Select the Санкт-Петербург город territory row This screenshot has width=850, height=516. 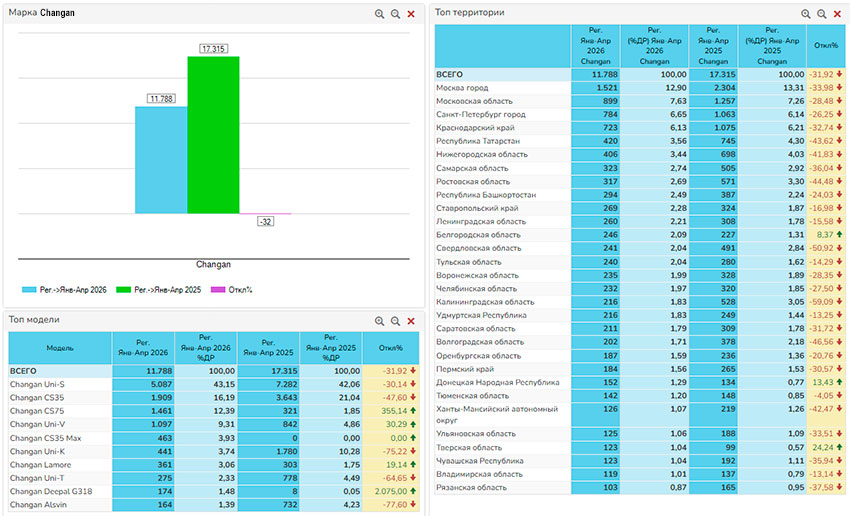pos(640,114)
